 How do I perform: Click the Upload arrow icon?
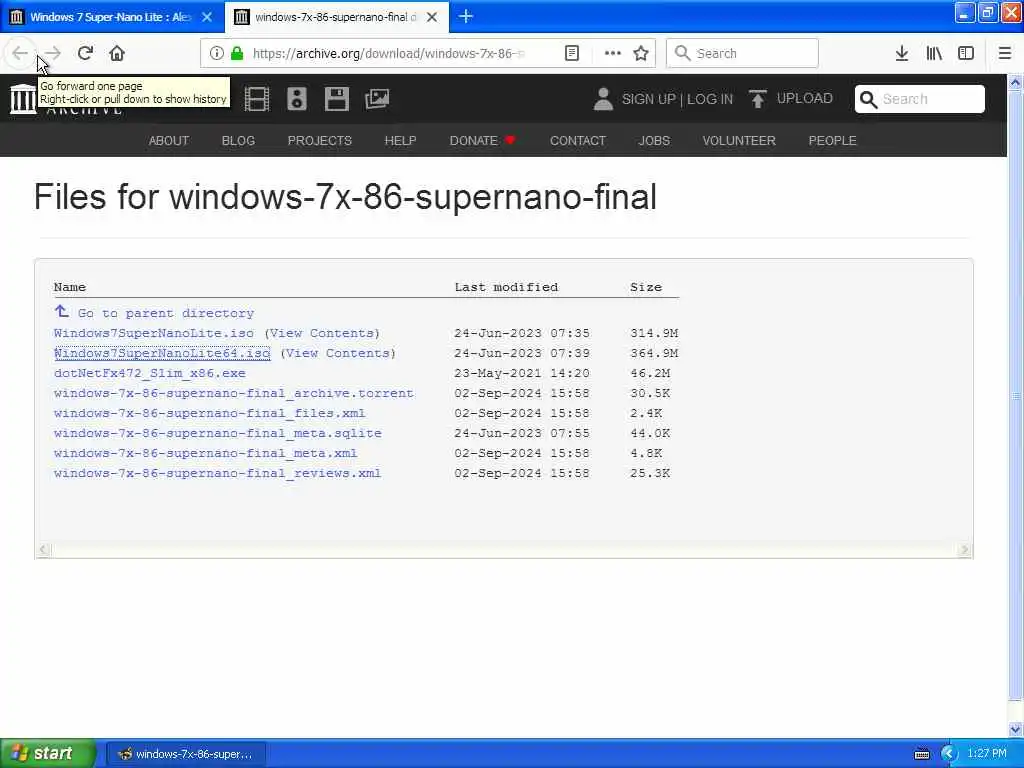coord(758,99)
